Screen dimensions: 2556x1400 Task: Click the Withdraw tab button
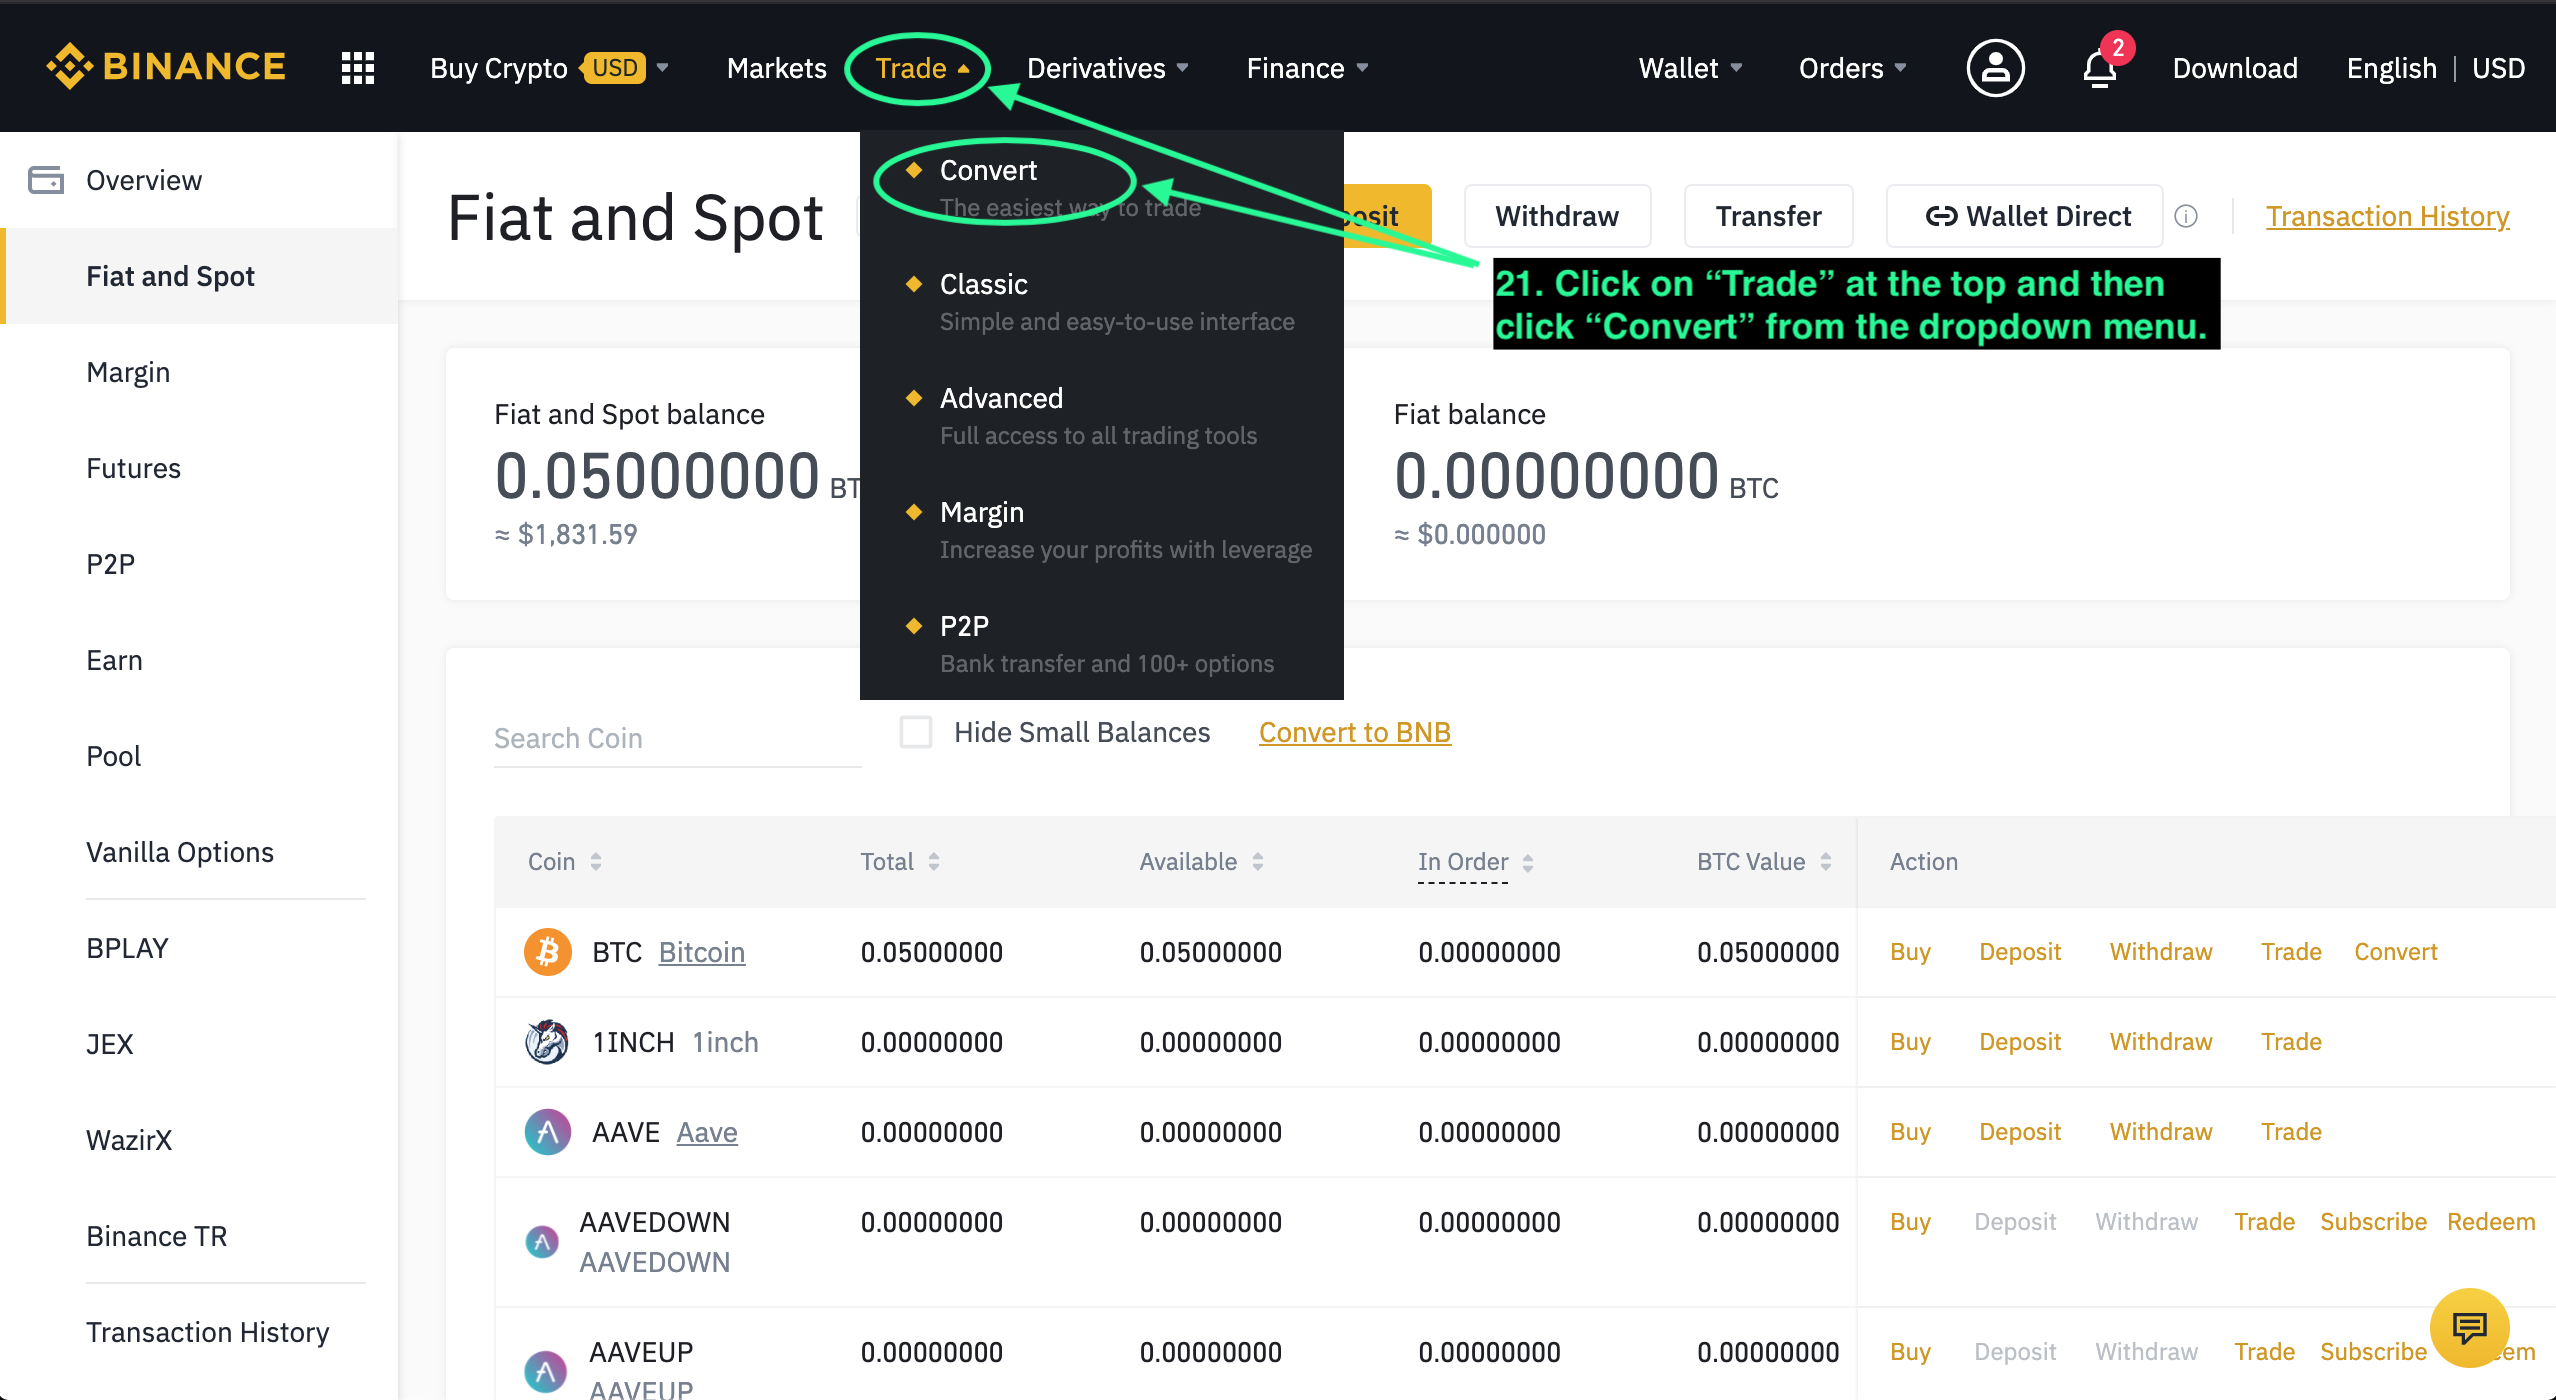(x=1551, y=214)
